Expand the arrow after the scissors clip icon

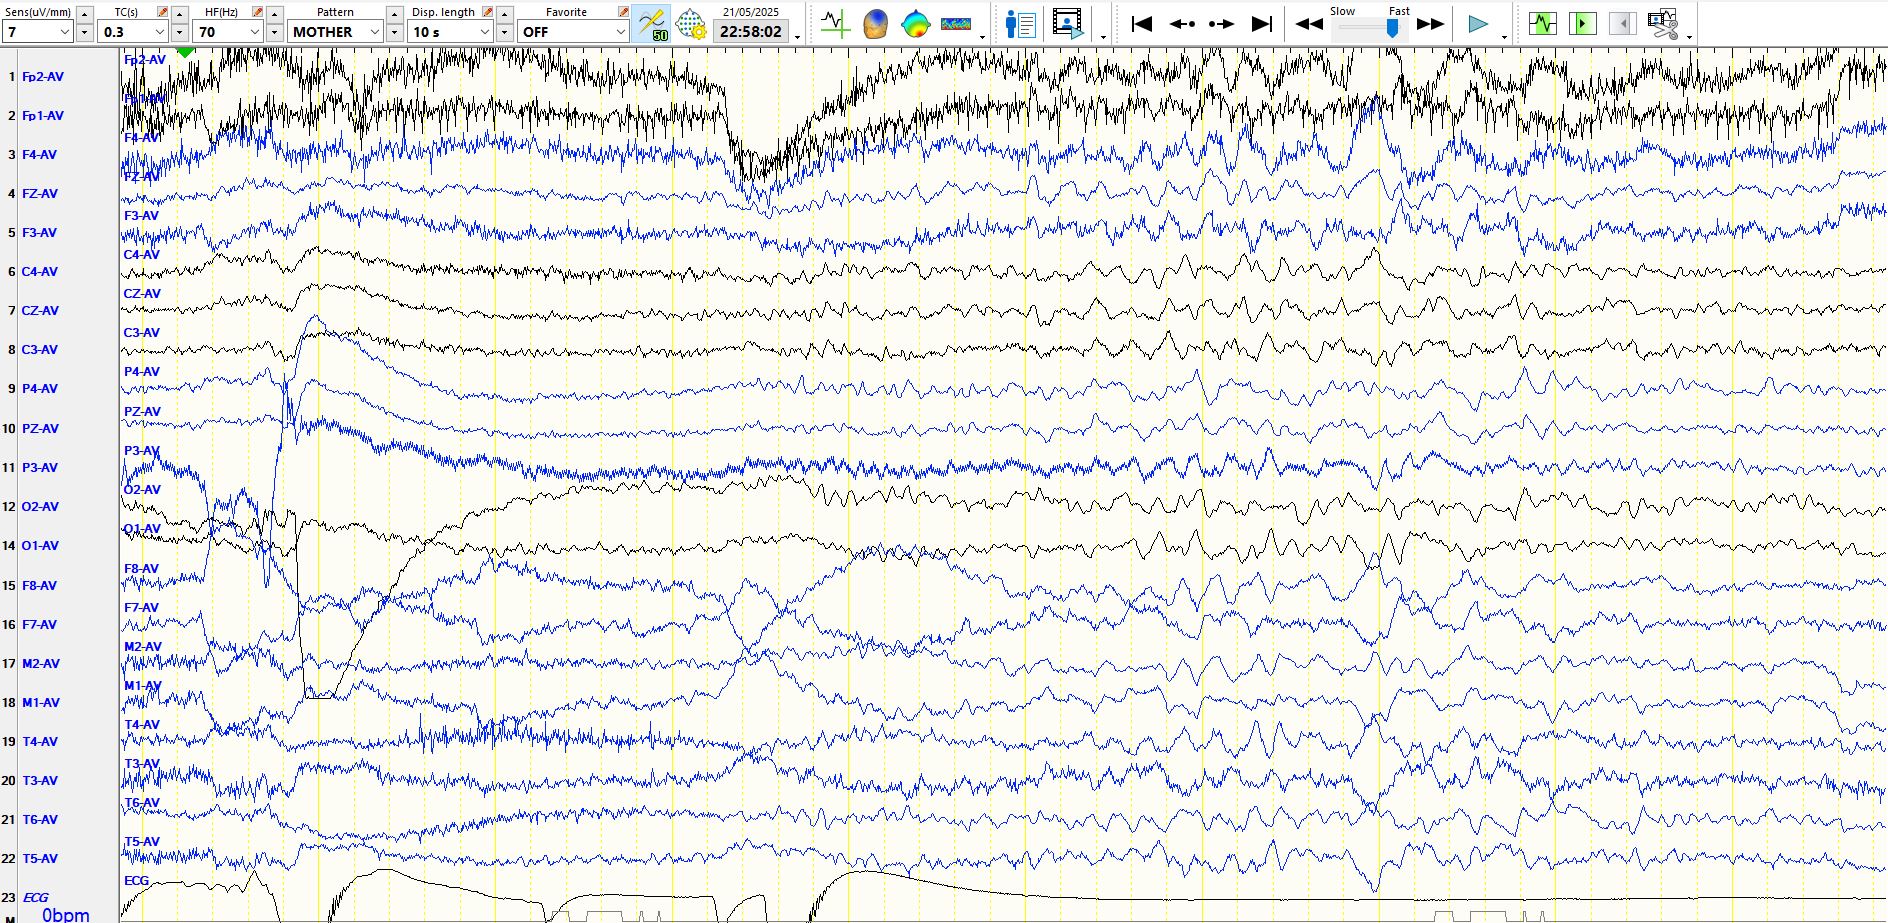tap(1689, 37)
